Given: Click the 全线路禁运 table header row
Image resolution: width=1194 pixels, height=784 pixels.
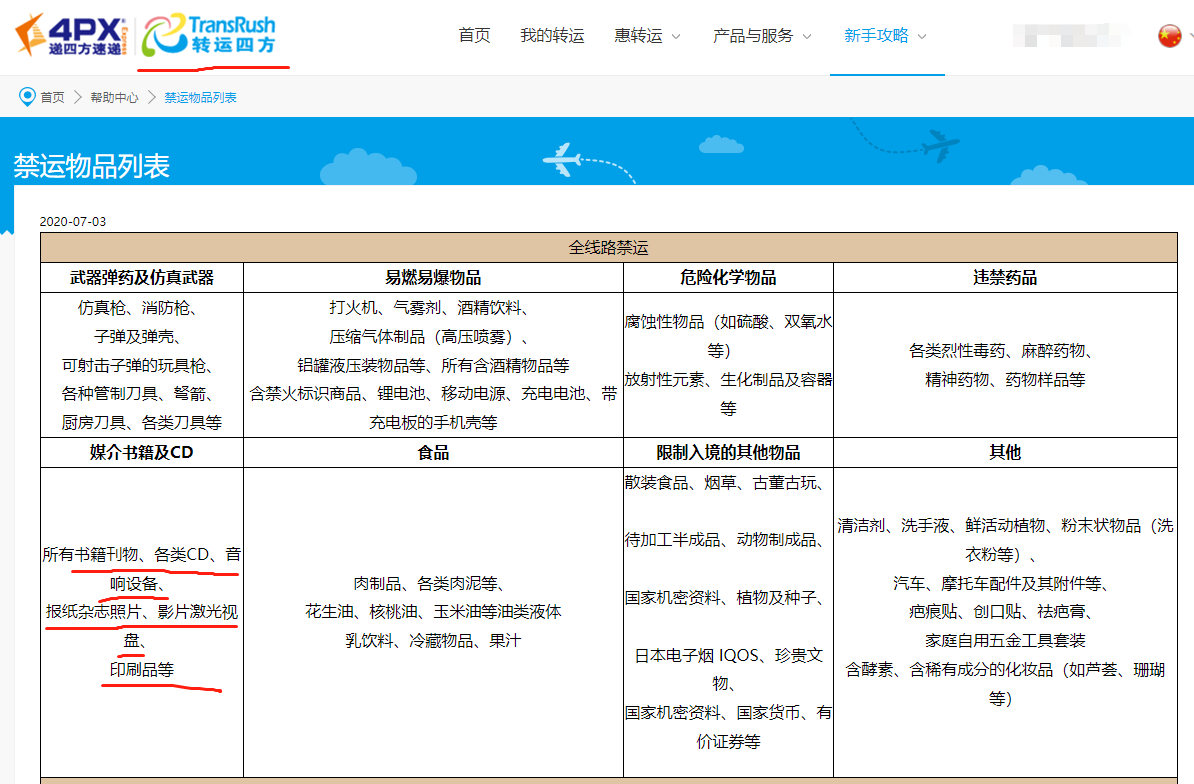Looking at the screenshot, I should (608, 248).
